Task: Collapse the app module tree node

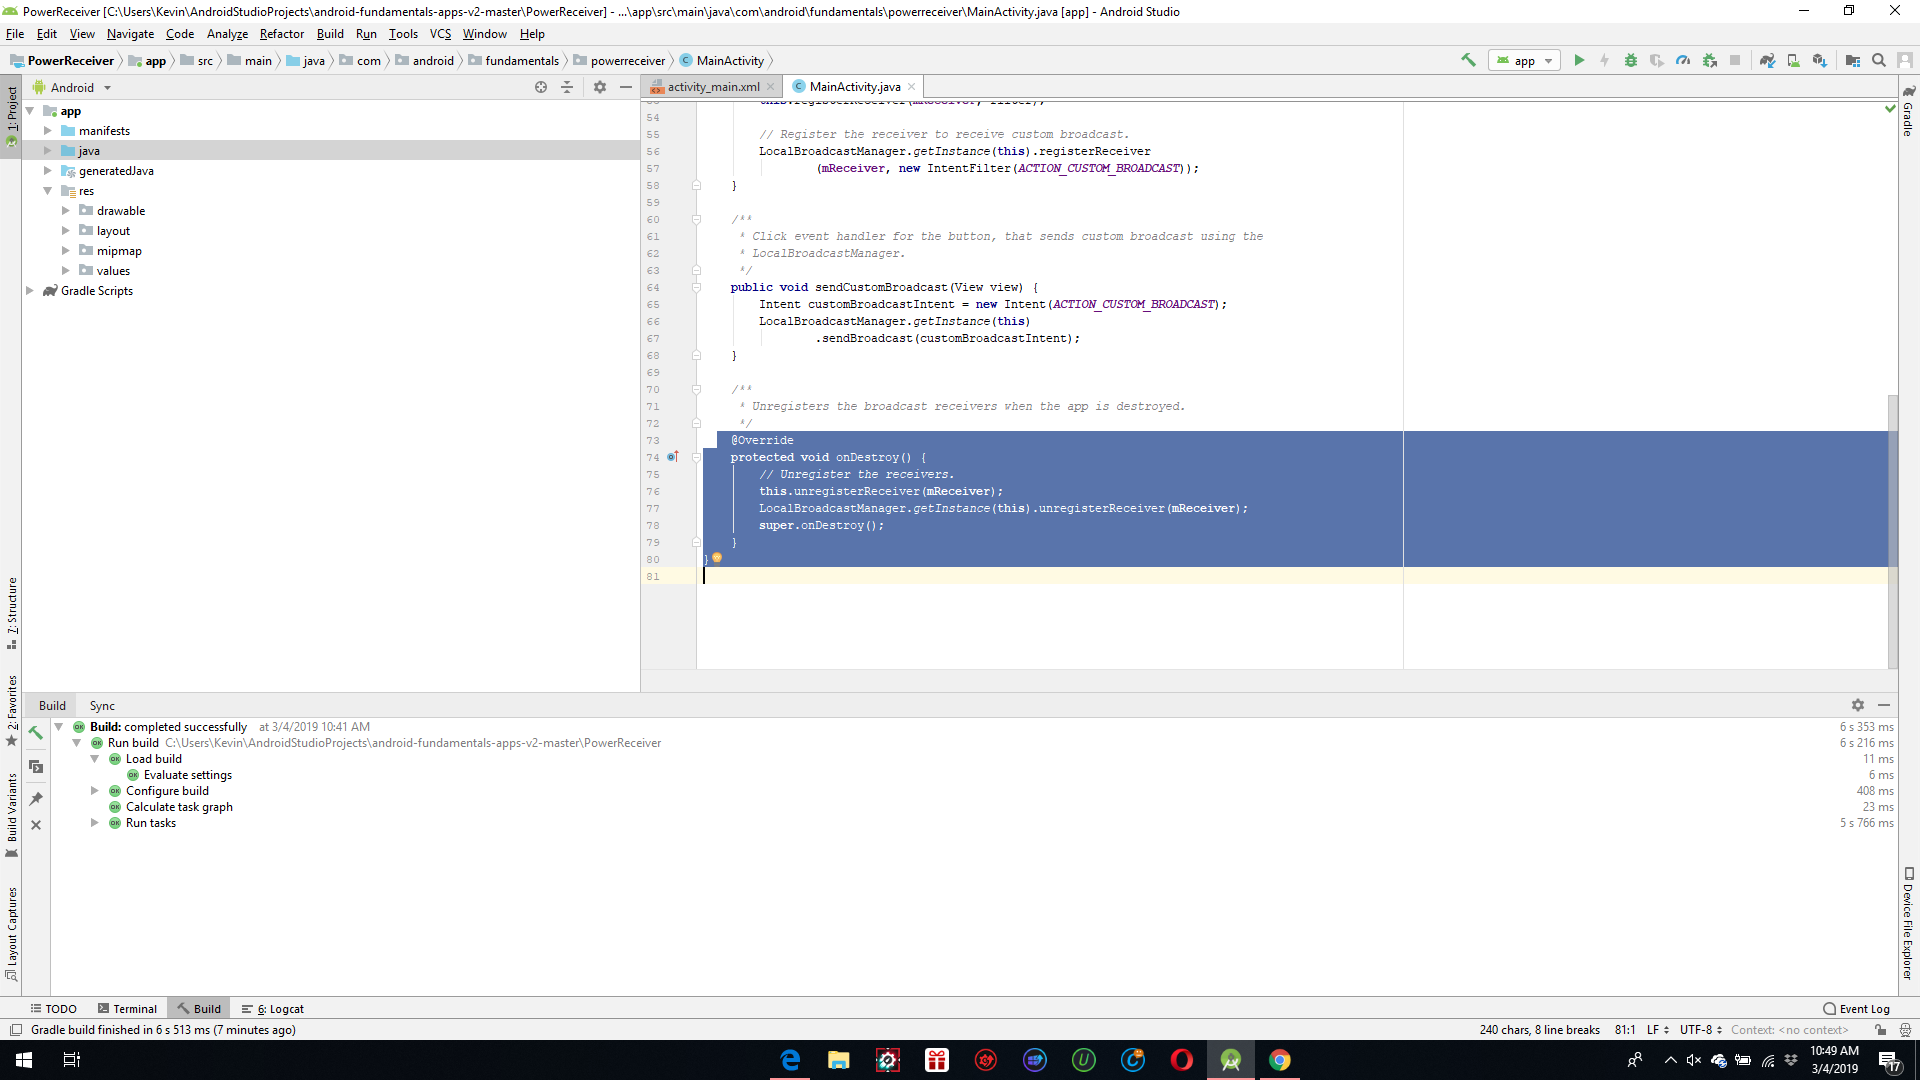Action: 30,111
